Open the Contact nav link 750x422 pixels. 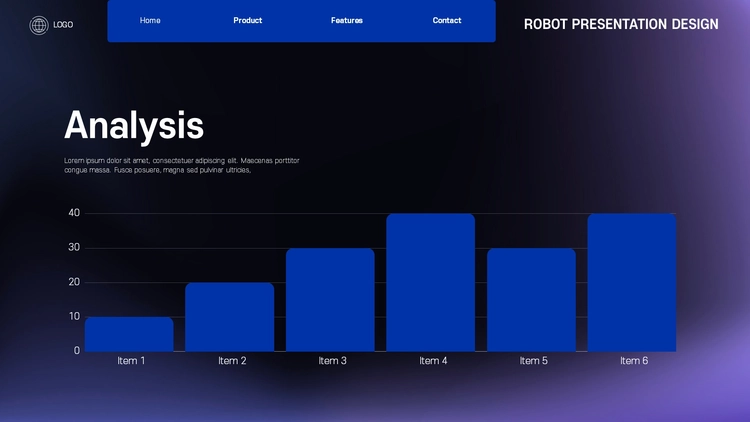pyautogui.click(x=447, y=21)
